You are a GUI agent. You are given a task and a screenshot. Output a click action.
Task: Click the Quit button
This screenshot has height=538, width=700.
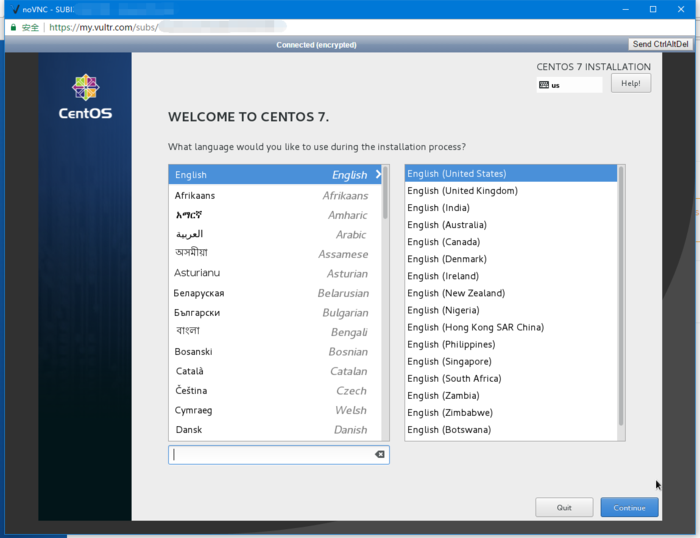pyautogui.click(x=564, y=508)
